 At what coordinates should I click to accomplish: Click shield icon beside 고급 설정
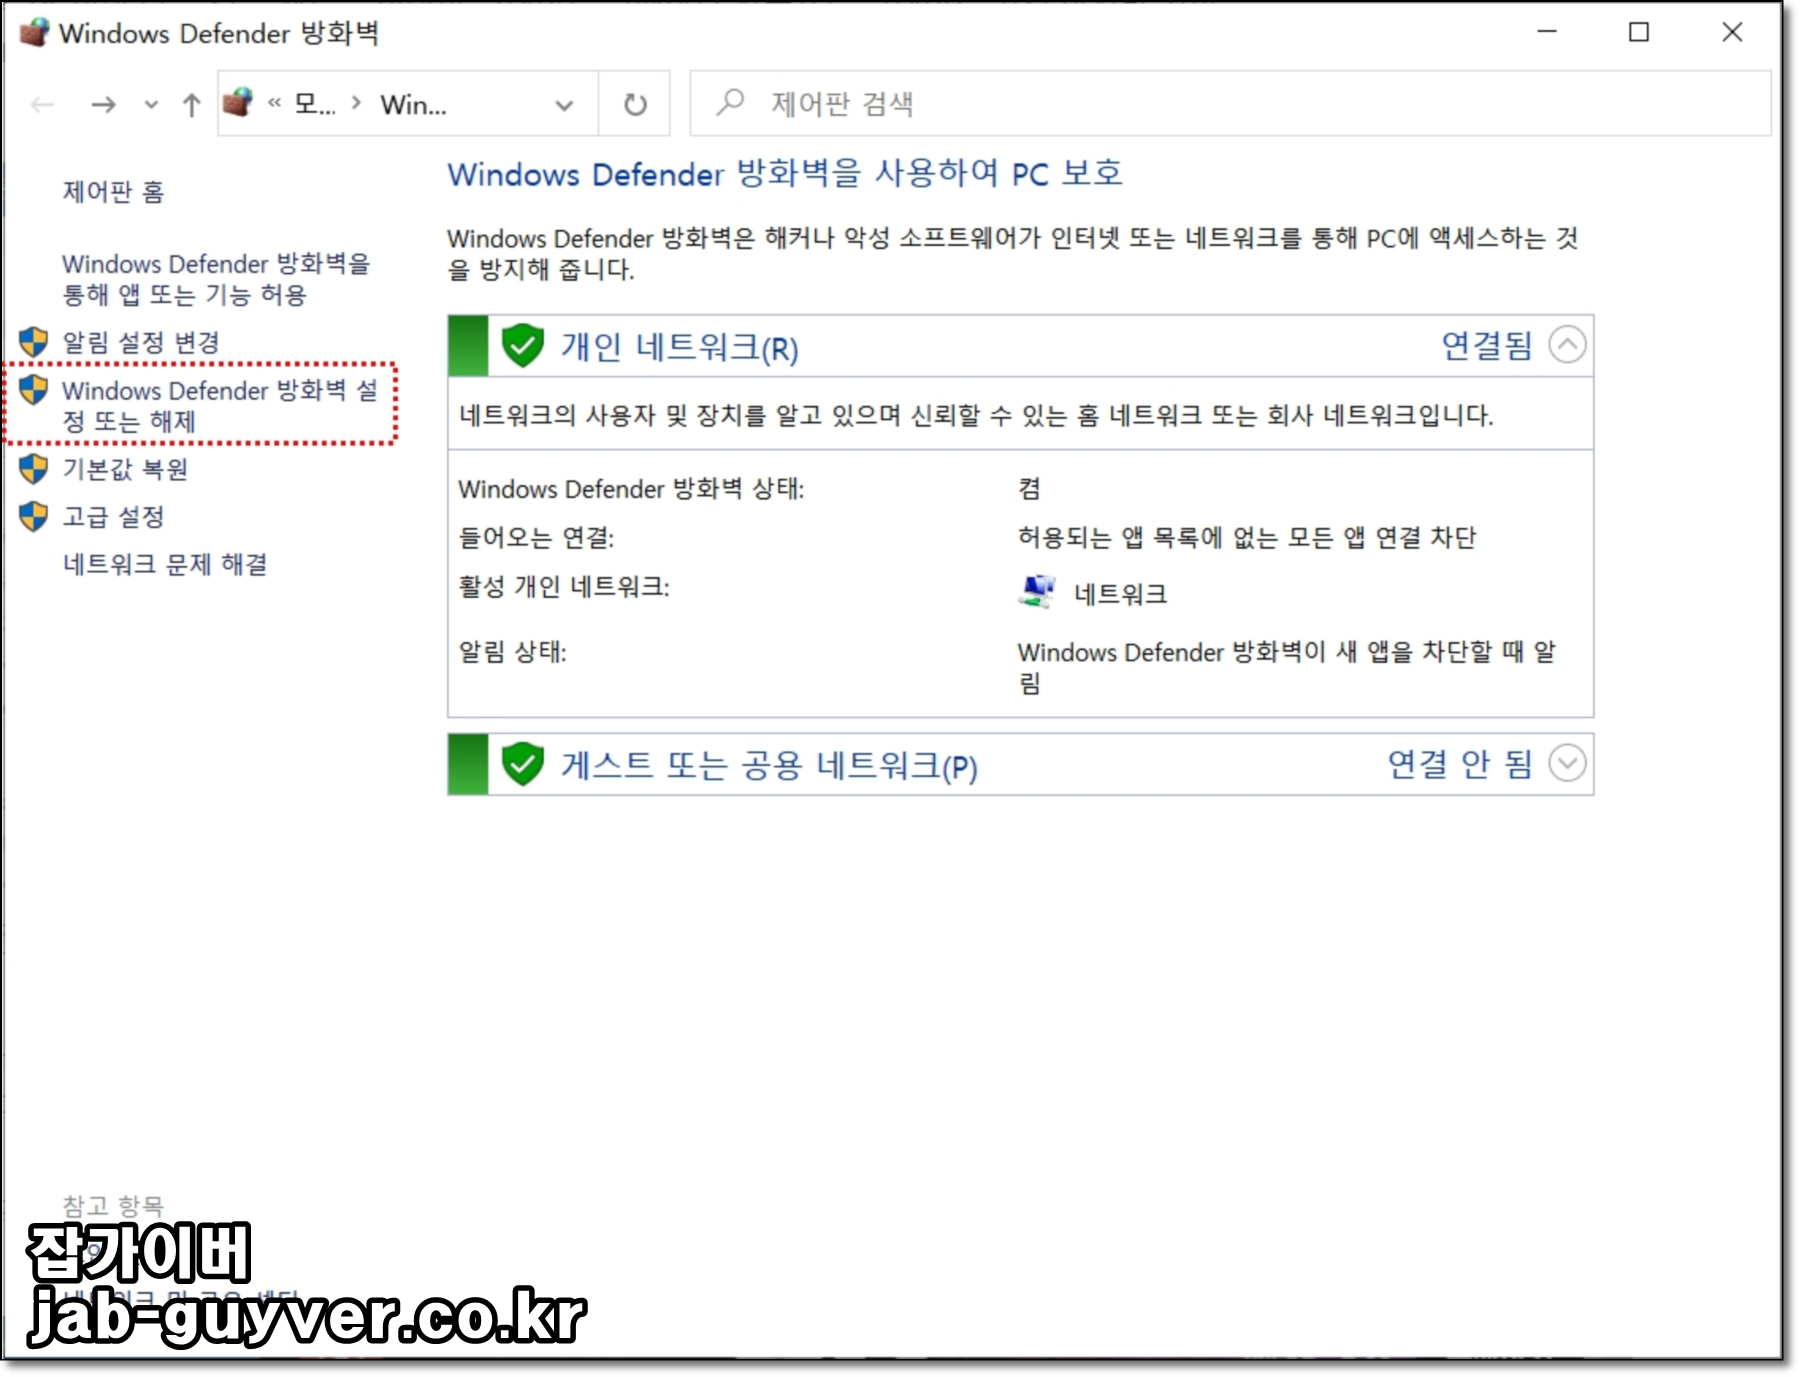click(34, 517)
